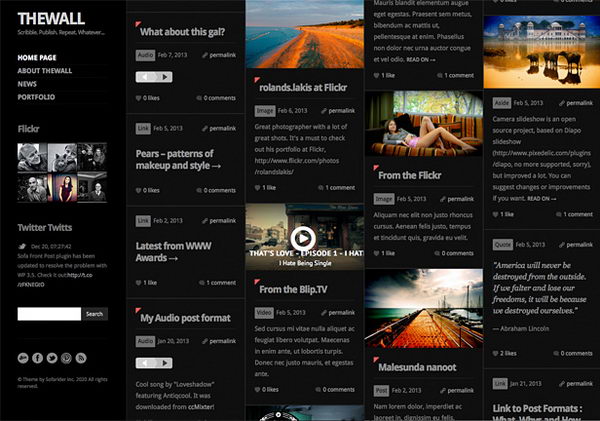Open 'Pears – patterns of makeup and style' link
The width and height of the screenshot is (600, 421).
pos(178,160)
